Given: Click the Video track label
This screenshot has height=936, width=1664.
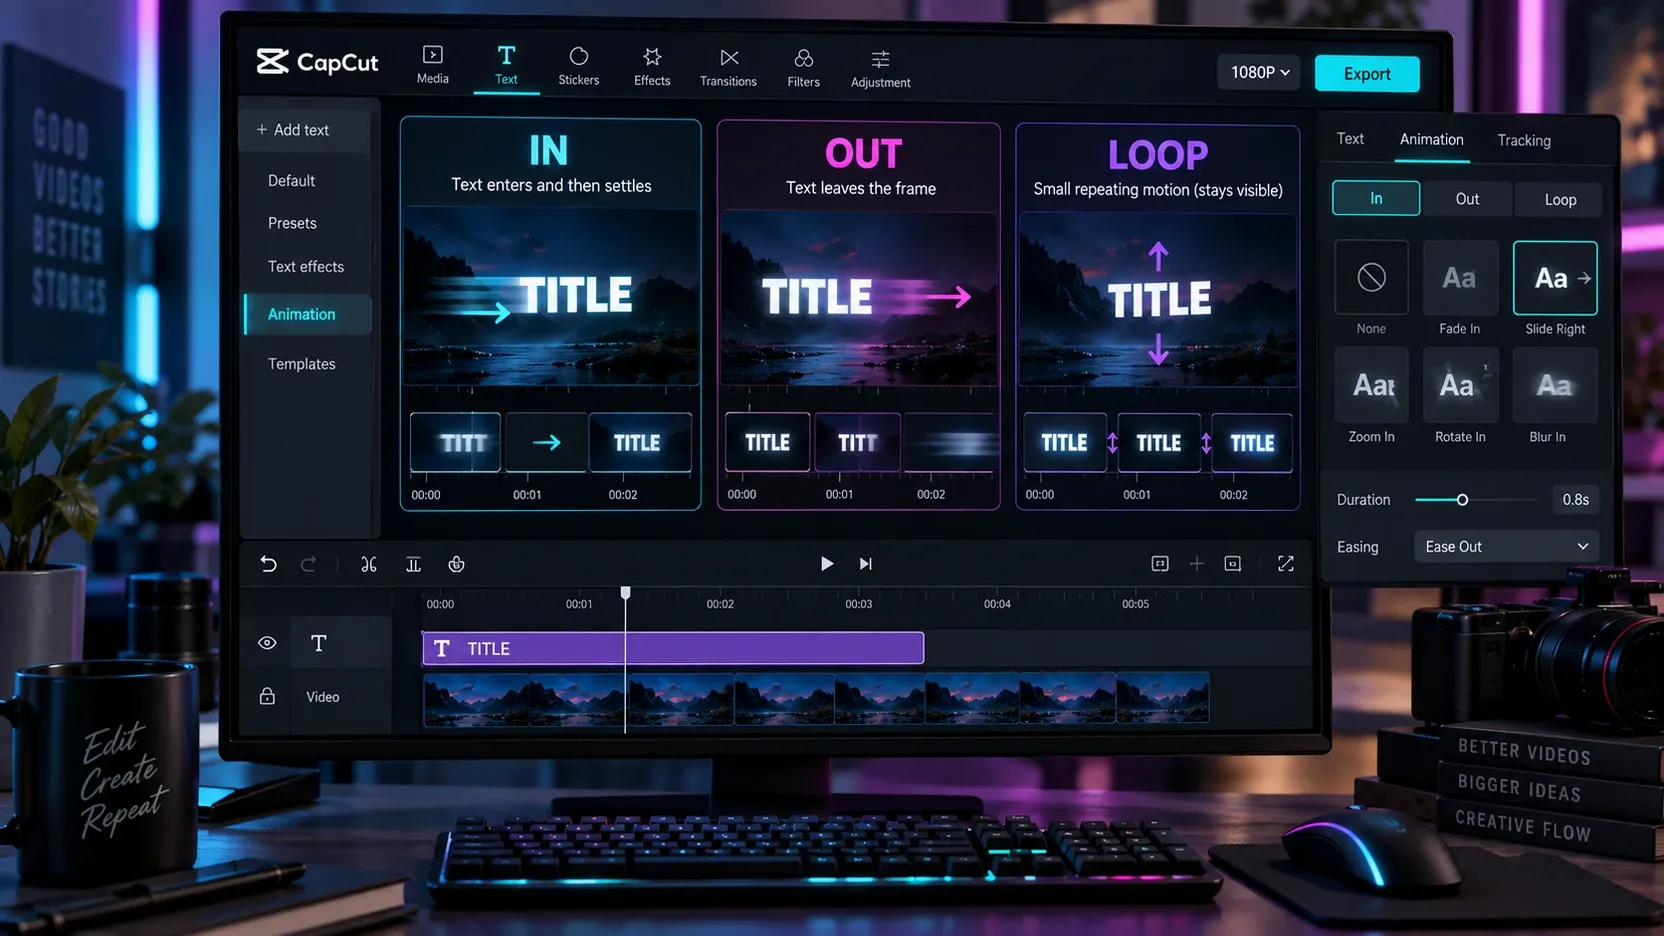Looking at the screenshot, I should coord(322,697).
